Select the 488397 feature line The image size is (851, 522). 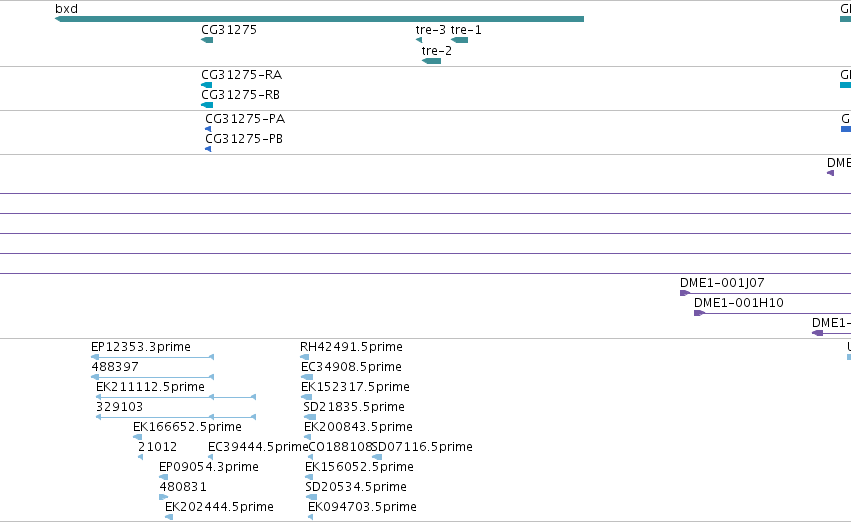(x=153, y=377)
